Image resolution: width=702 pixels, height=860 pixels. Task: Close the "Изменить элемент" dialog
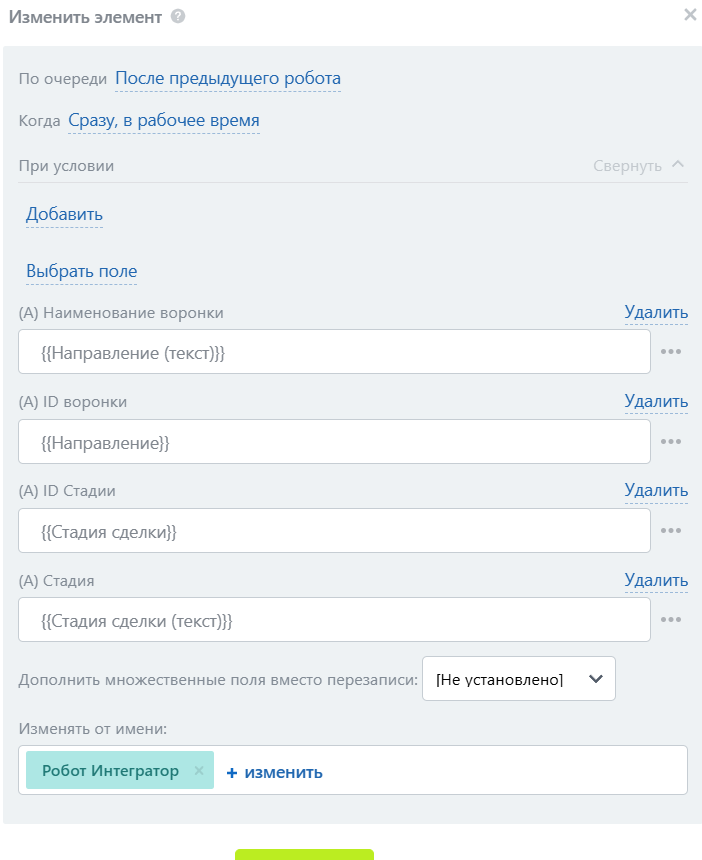(688, 15)
